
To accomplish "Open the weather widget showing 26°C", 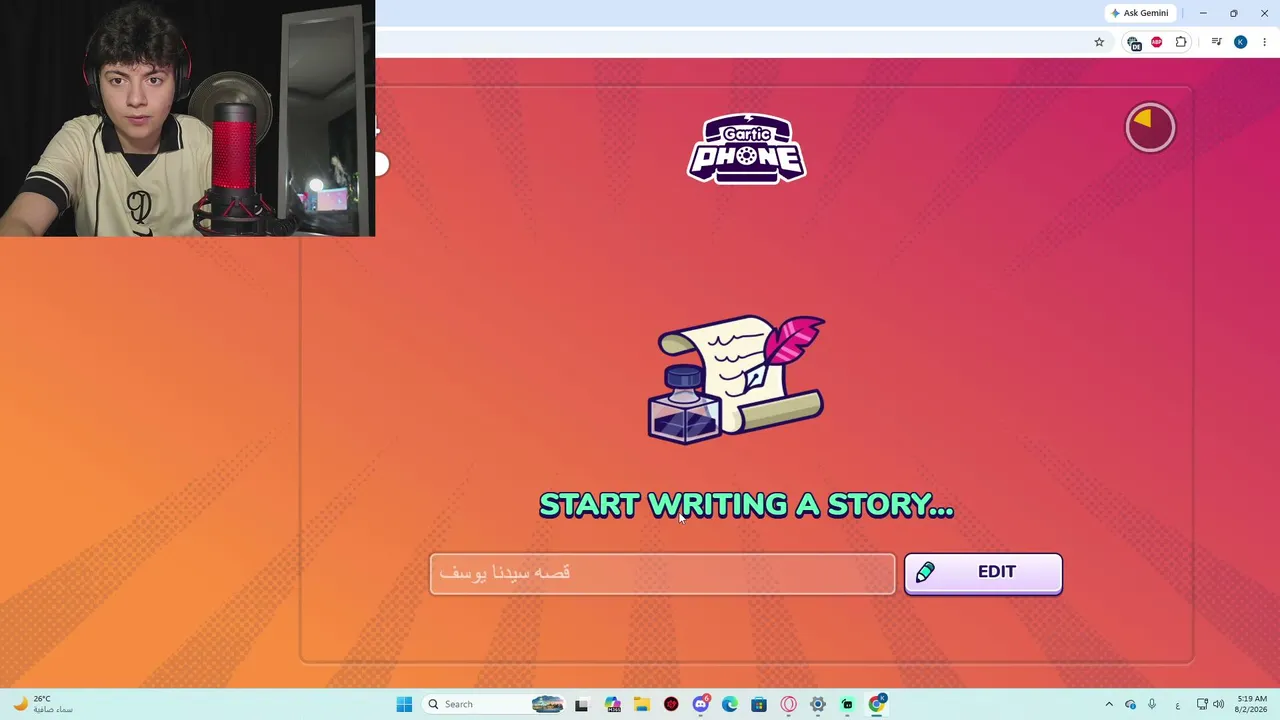I will tap(43, 704).
